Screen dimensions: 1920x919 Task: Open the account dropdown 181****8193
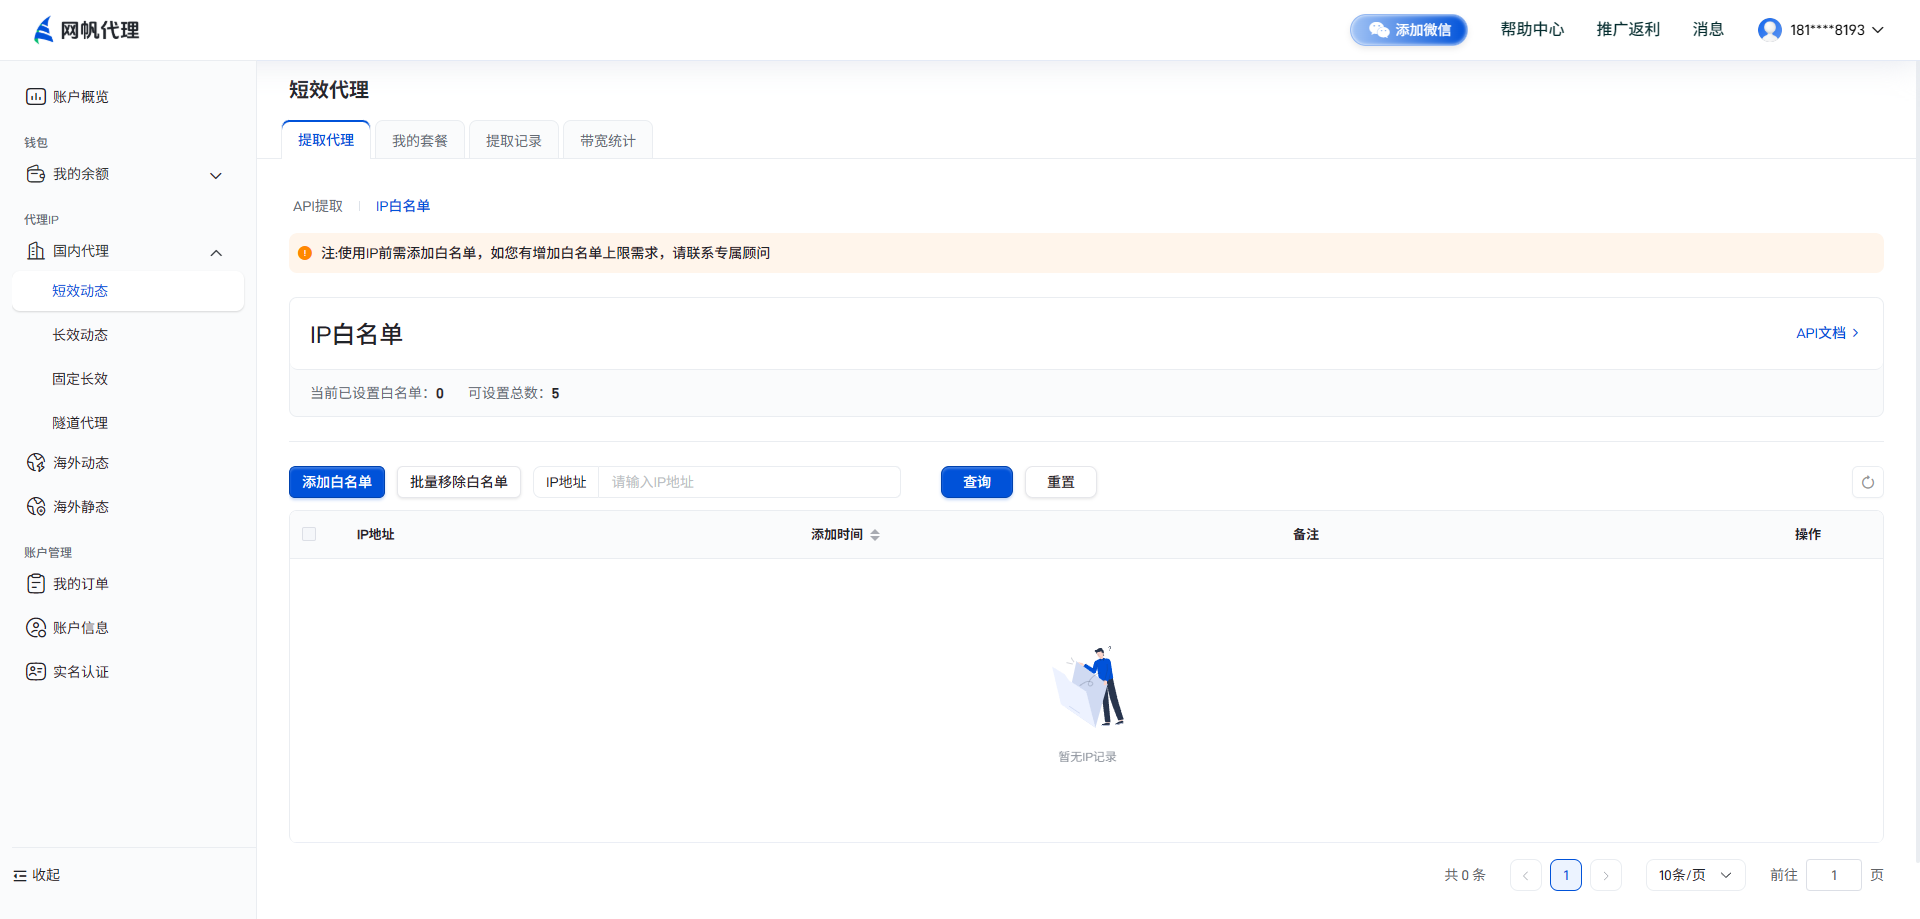click(1821, 30)
